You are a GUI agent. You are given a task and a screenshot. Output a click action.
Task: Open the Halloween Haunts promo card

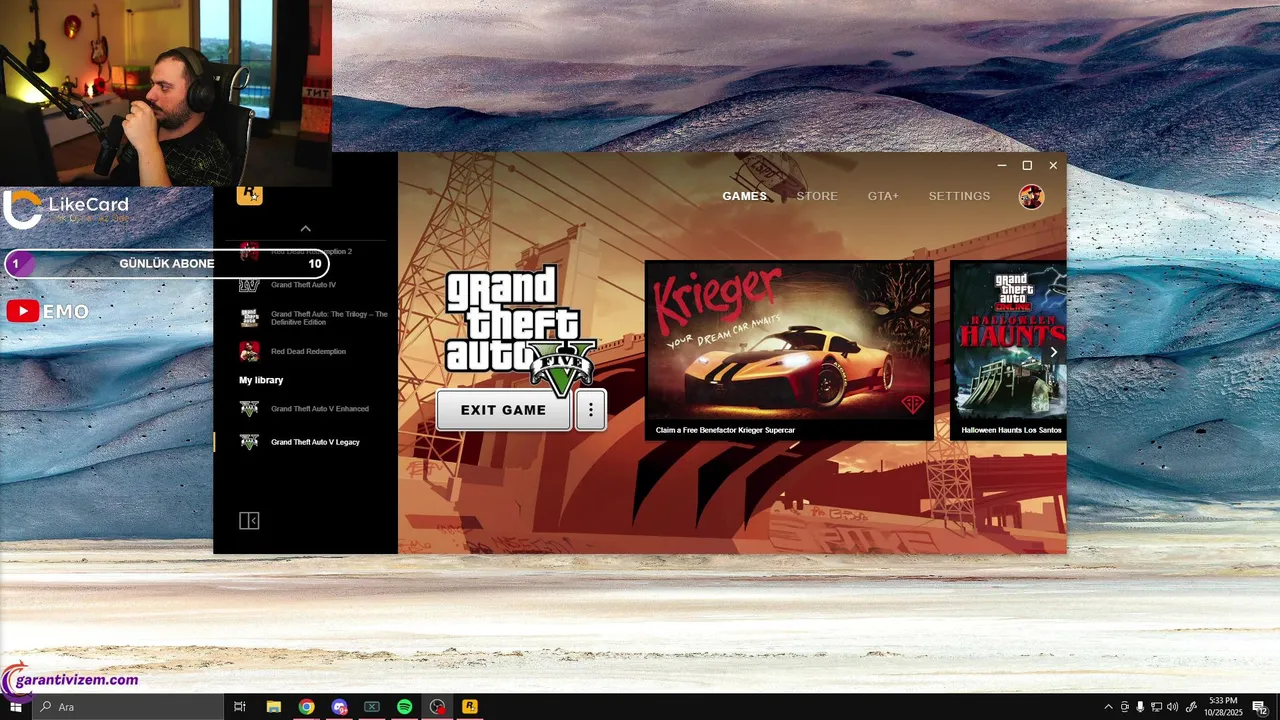point(1008,350)
